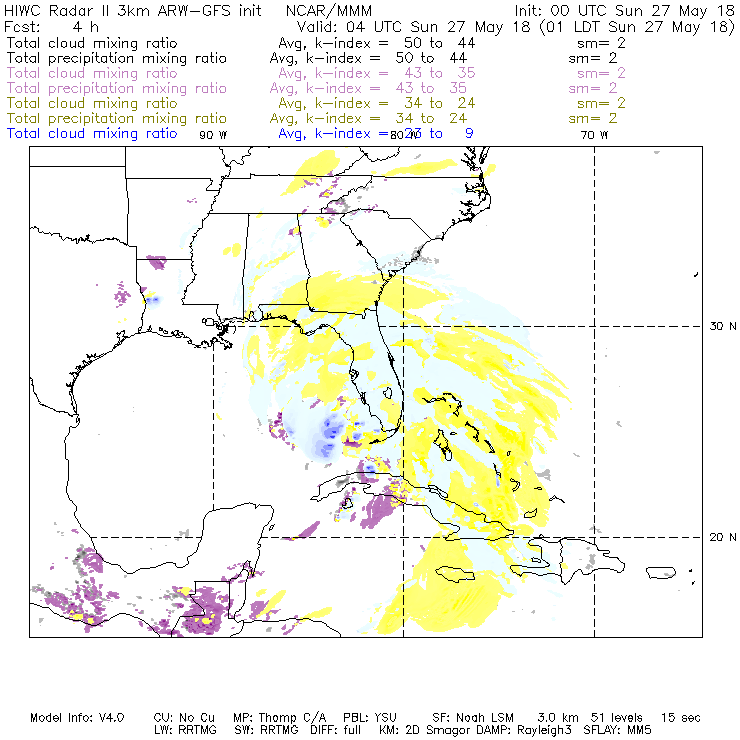This screenshot has width=740, height=740.
Task: Click the purple "Total cloud mixing ratio" legend label
Action: pyautogui.click(x=92, y=73)
